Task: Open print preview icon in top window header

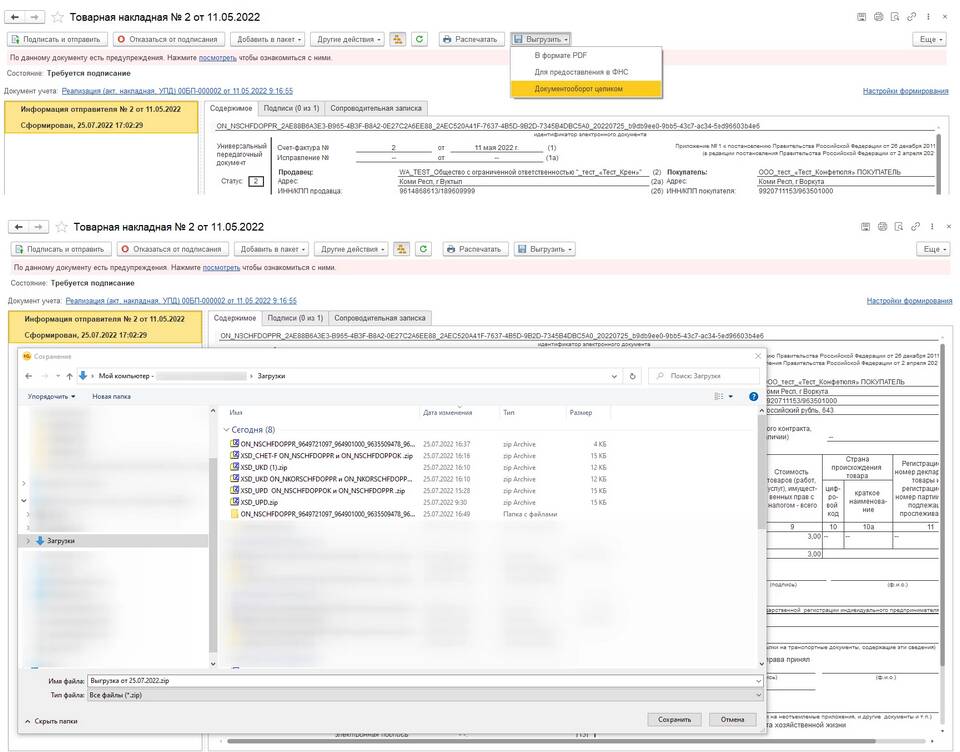Action: point(895,17)
